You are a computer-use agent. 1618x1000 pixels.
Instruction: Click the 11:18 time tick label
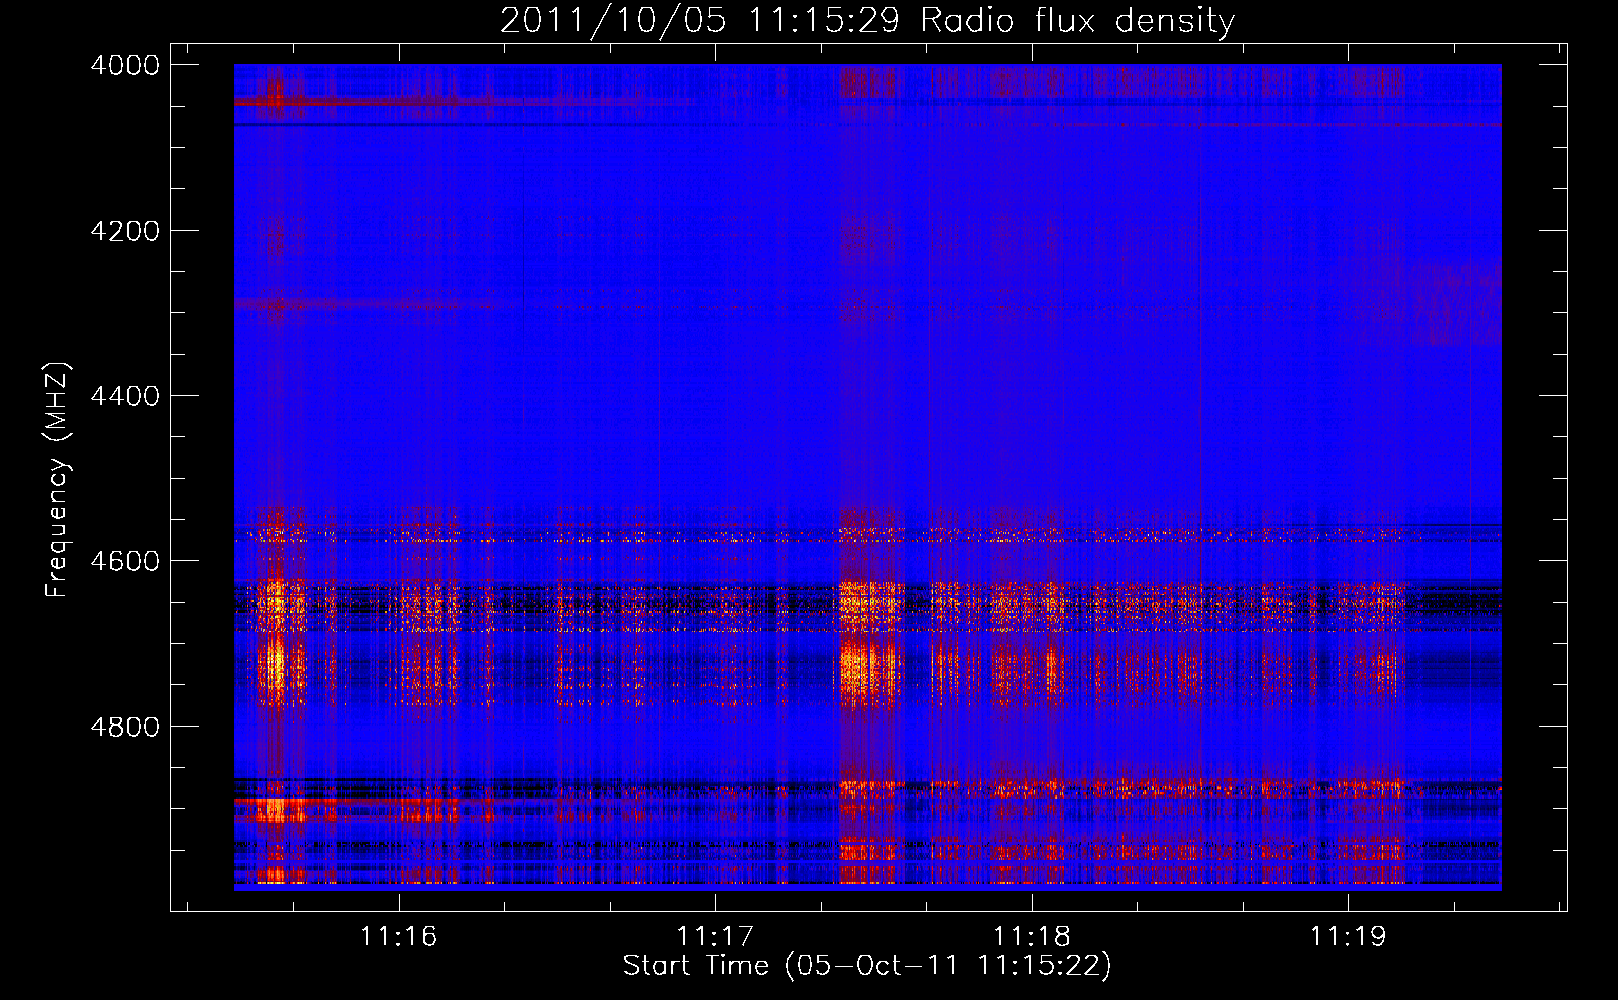pos(1032,936)
